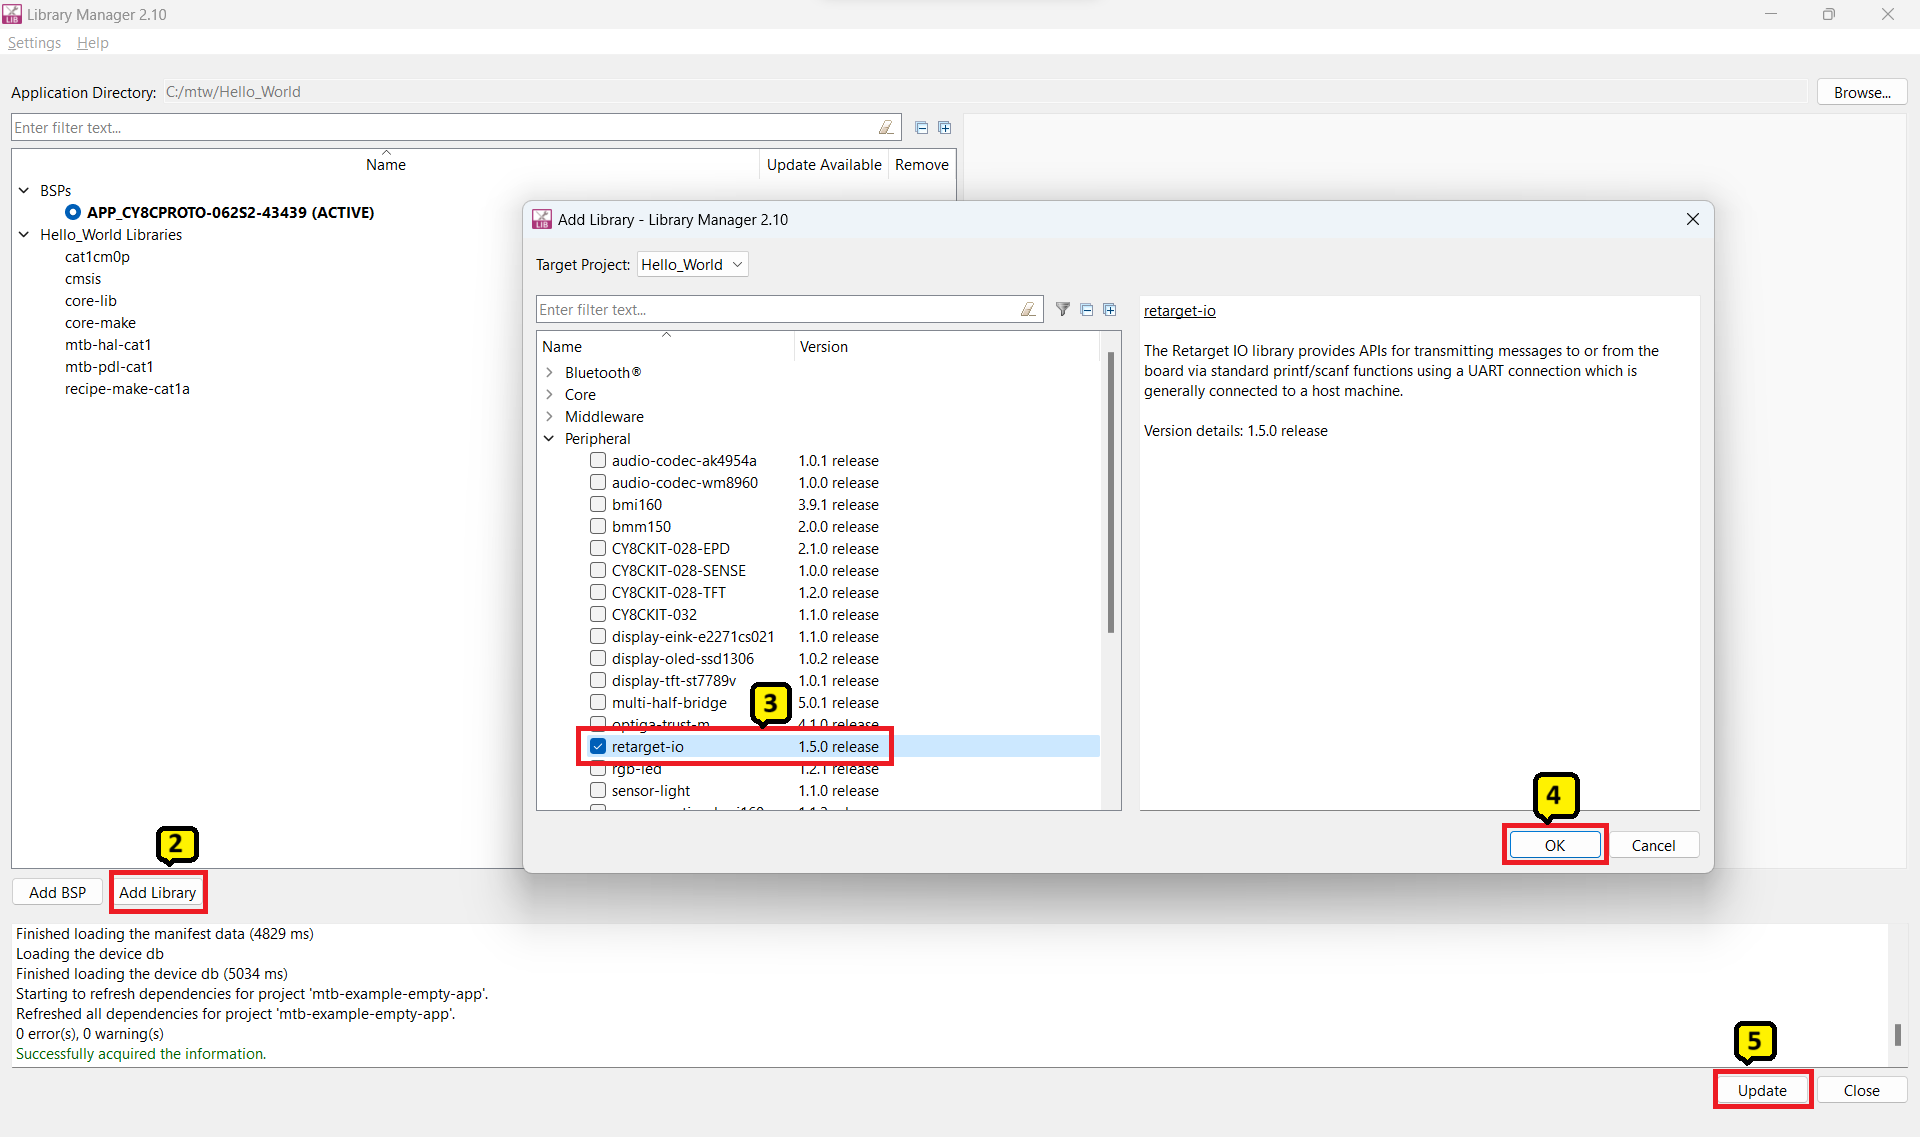Click the Close button at bottom right
The width and height of the screenshot is (1920, 1137).
[x=1861, y=1090]
